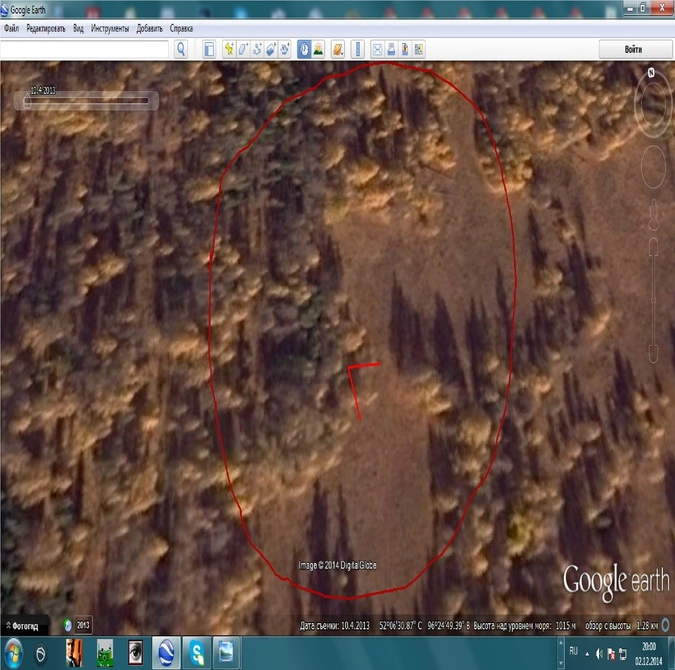This screenshot has width=675, height=670.
Task: Click the search magnifier button
Action: click(181, 49)
